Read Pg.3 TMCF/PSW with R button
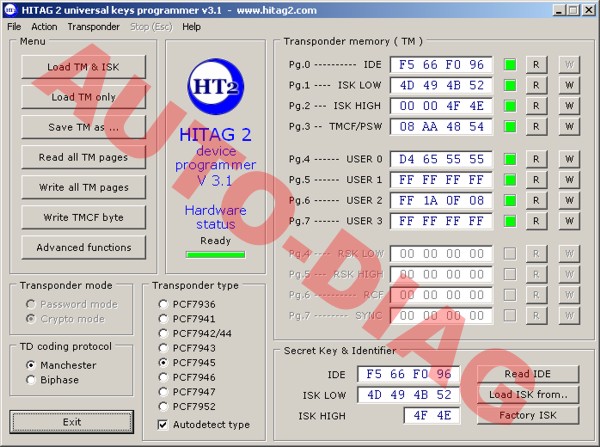The image size is (600, 447). click(536, 127)
